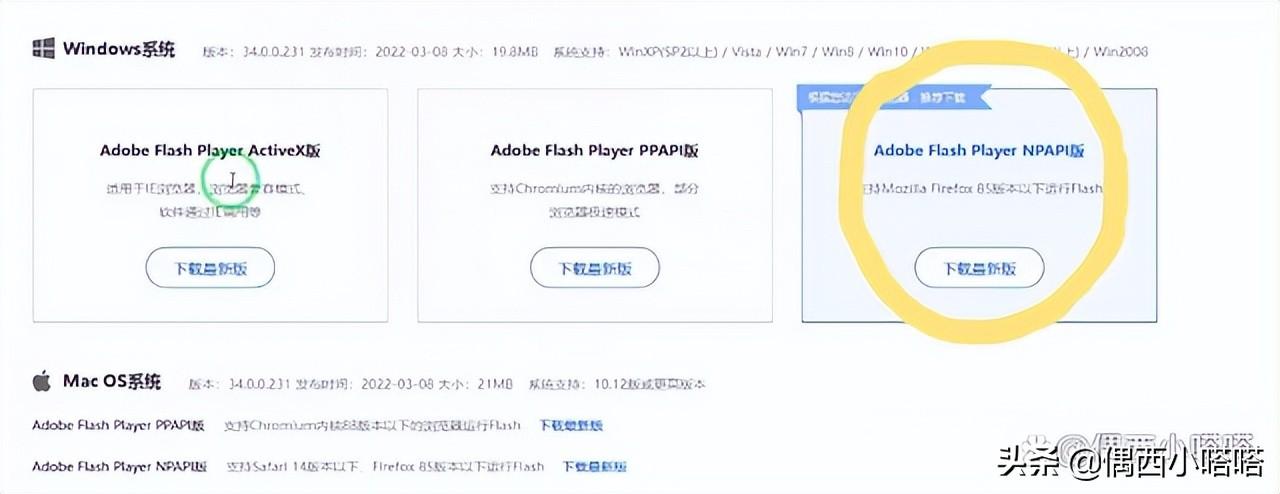Image resolution: width=1280 pixels, height=494 pixels.
Task: Click Mac Adobe Flash Player PPAPI版 row label
Action: click(x=118, y=425)
